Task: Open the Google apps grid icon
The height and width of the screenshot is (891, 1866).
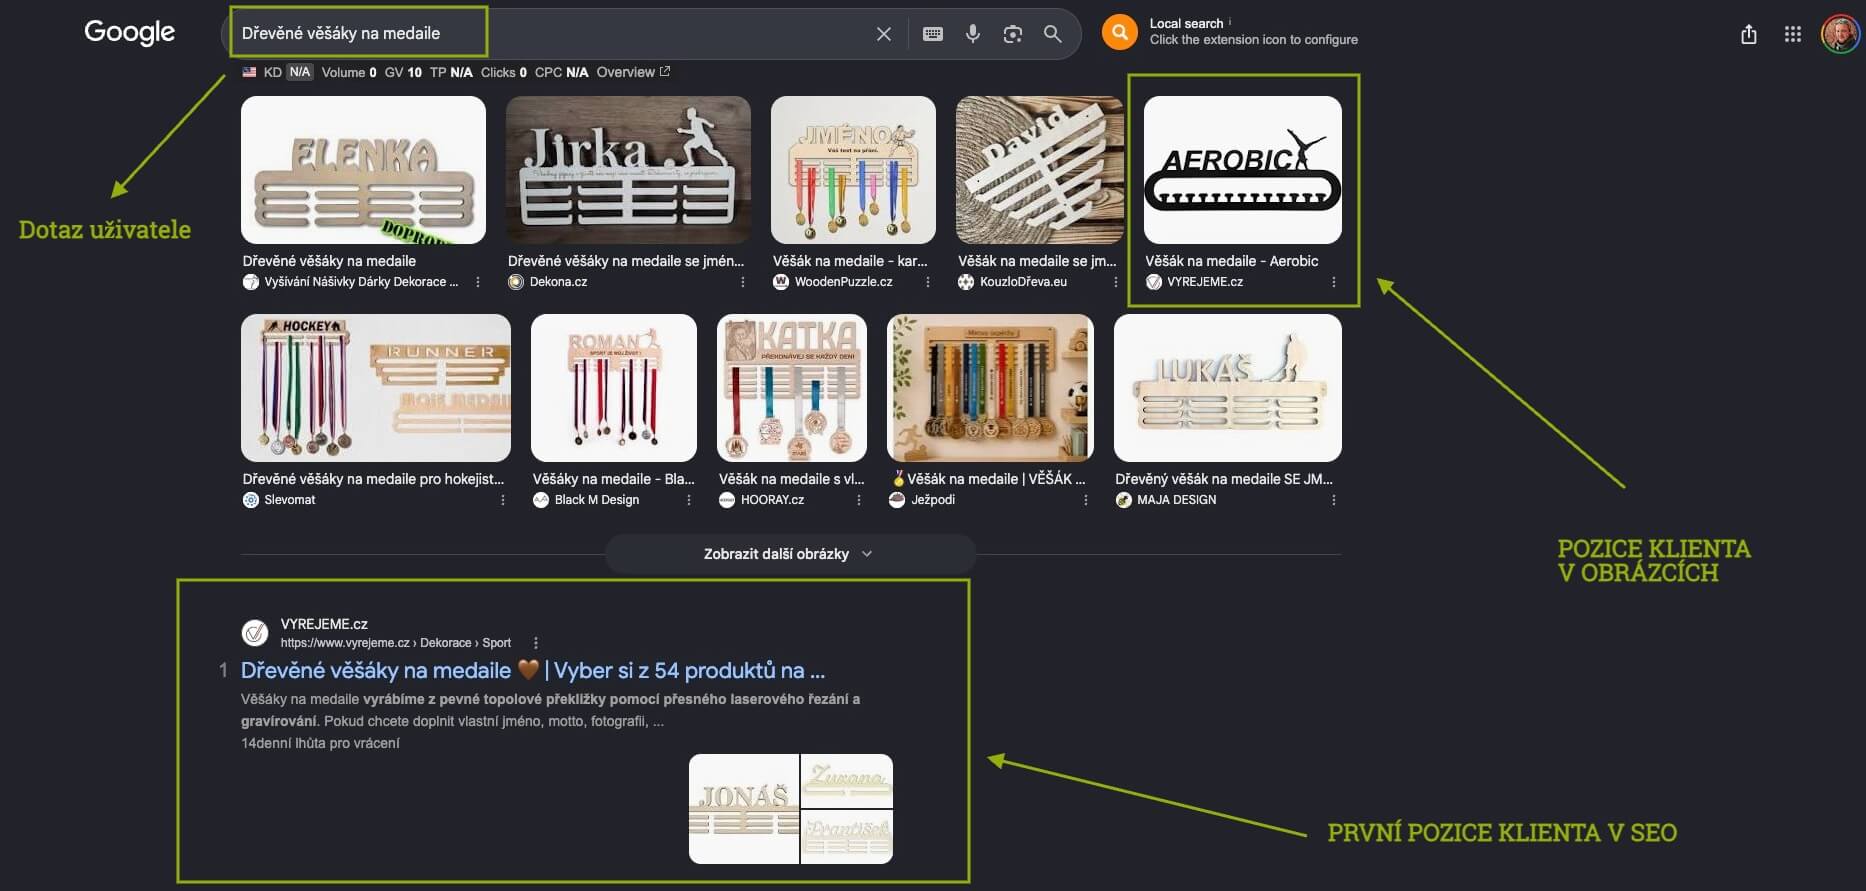Action: 1792,34
